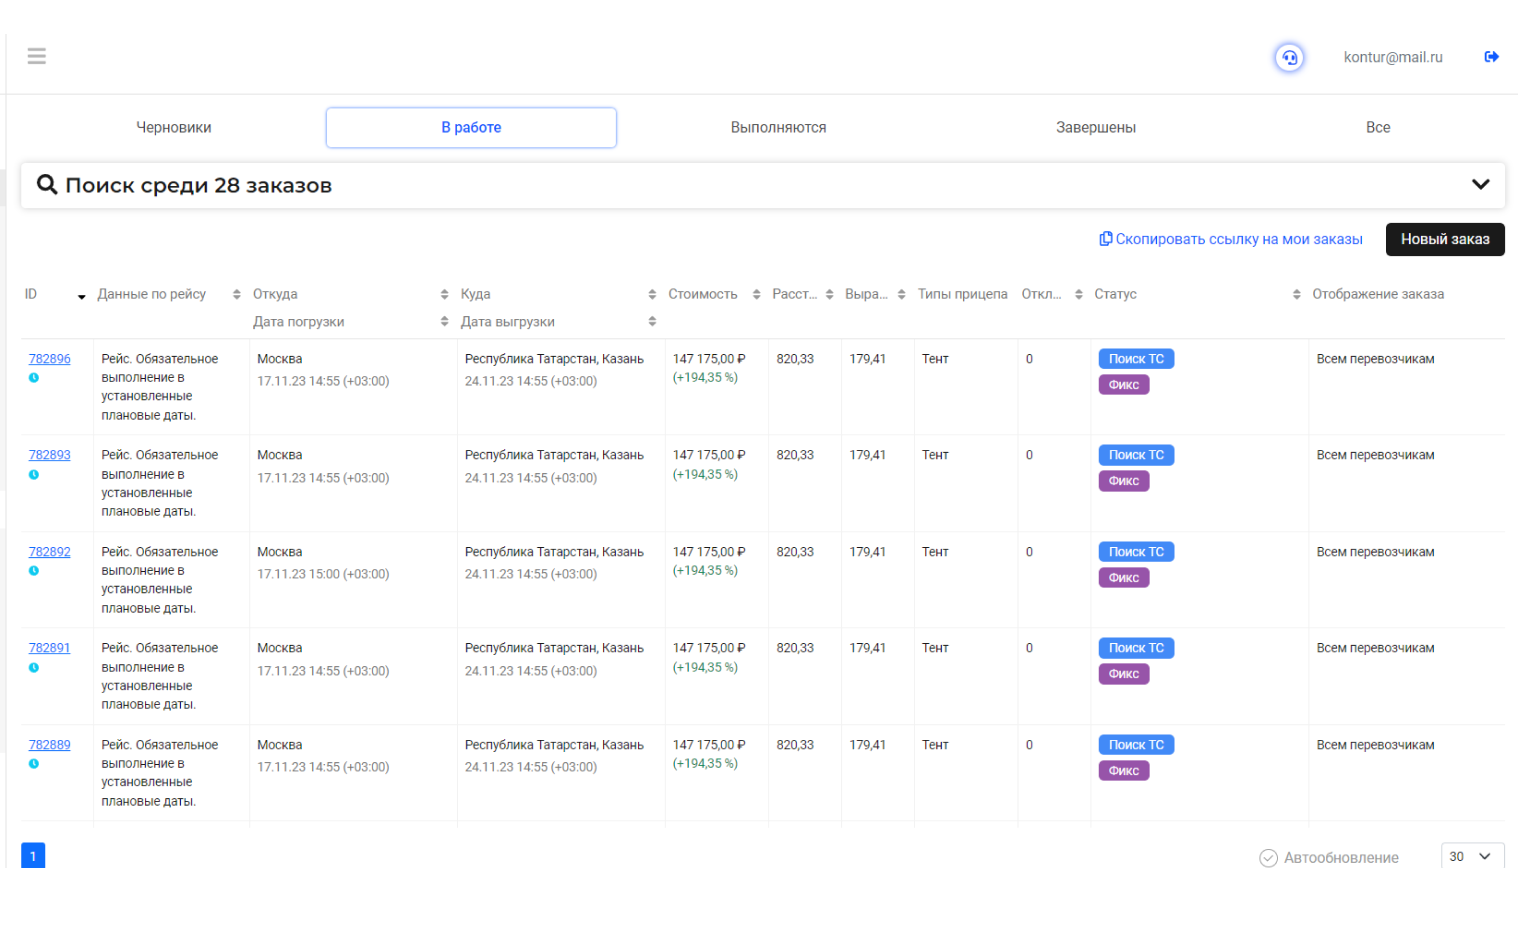The width and height of the screenshot is (1518, 929).
Task: Click Тент trailer type of order 782893
Action: click(x=935, y=455)
